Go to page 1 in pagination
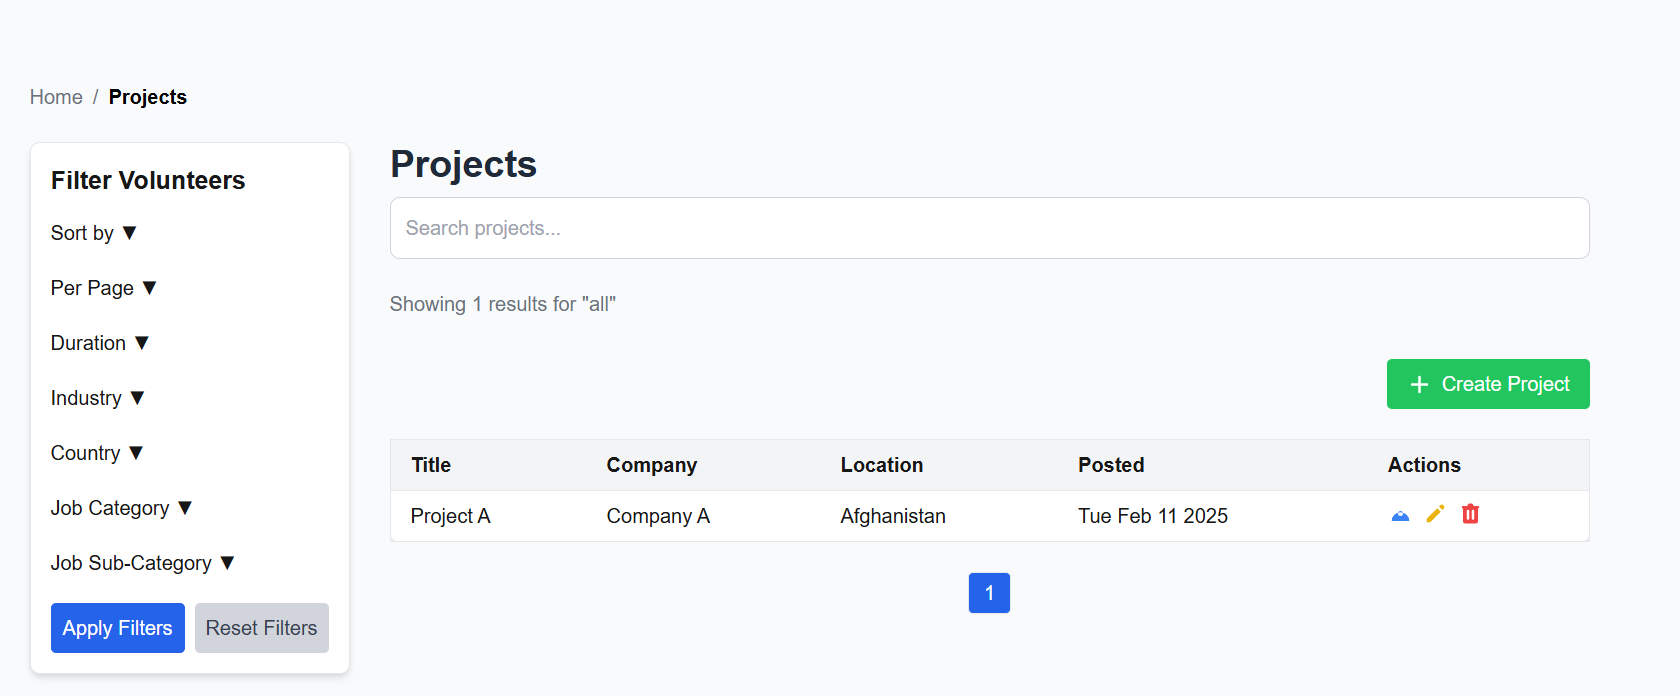1680x696 pixels. click(x=989, y=593)
